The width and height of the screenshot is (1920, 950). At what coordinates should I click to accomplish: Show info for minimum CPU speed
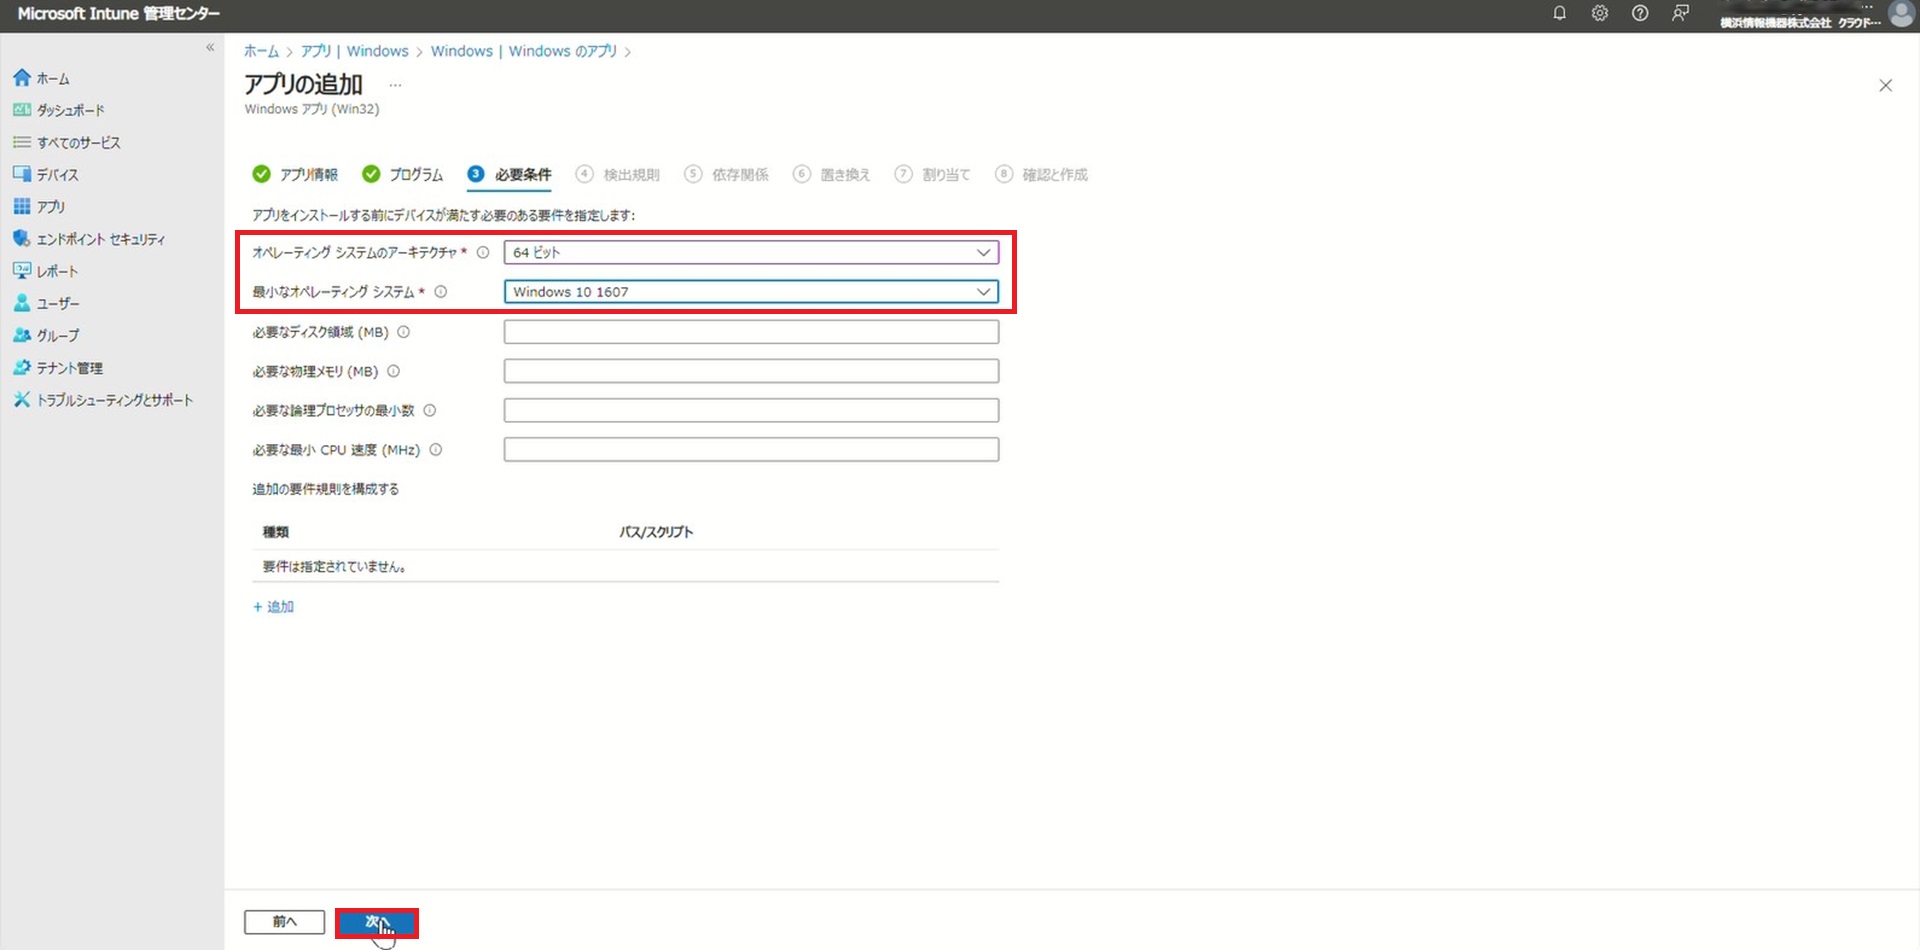[x=435, y=450]
